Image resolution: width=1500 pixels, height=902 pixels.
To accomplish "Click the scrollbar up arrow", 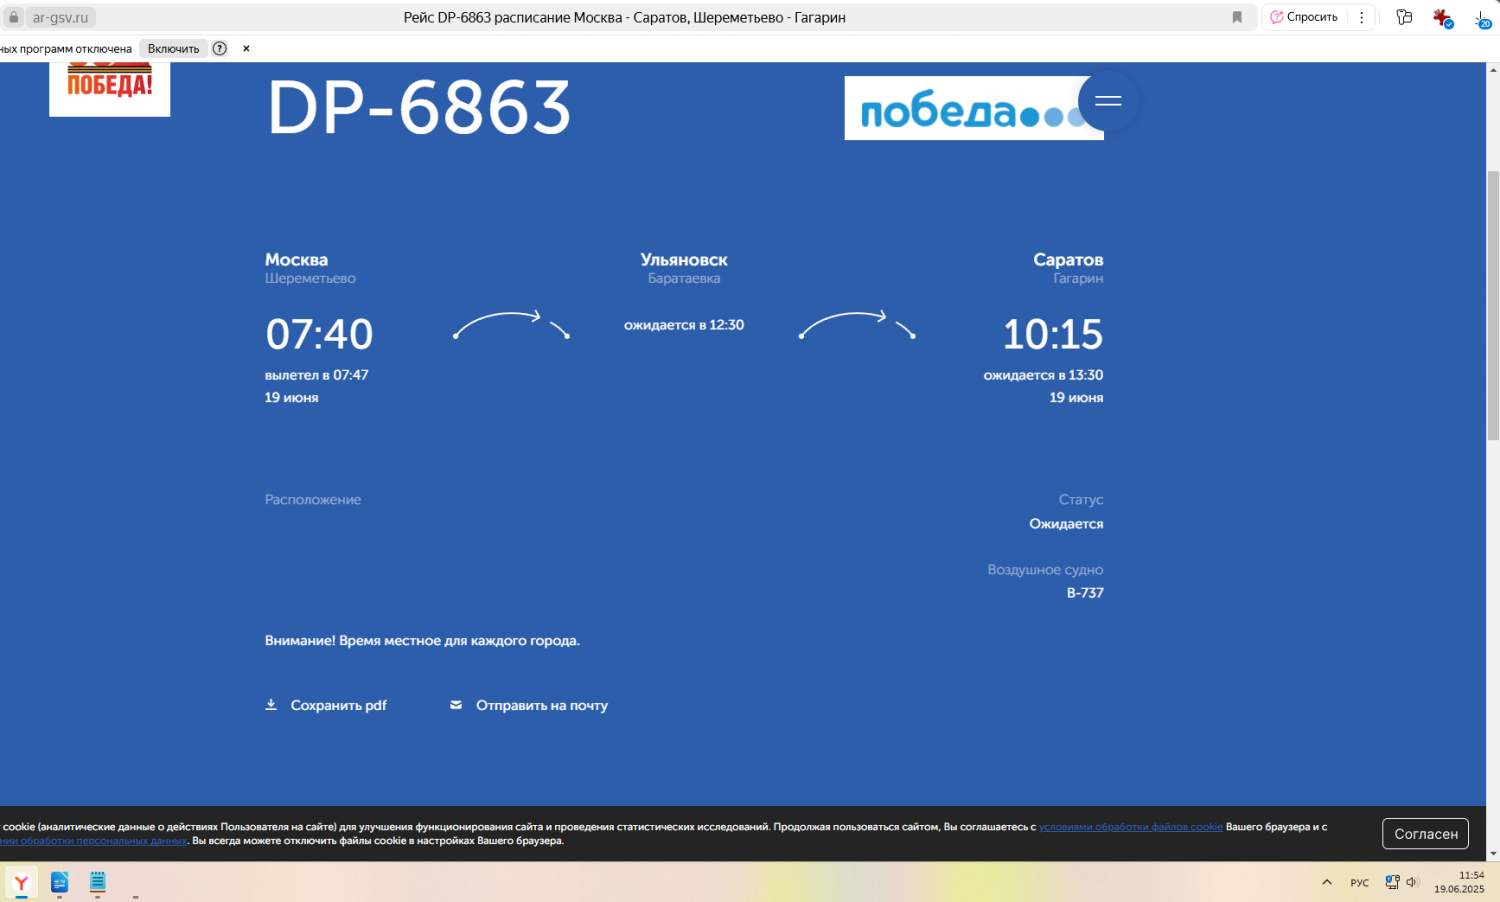I will click(1493, 70).
